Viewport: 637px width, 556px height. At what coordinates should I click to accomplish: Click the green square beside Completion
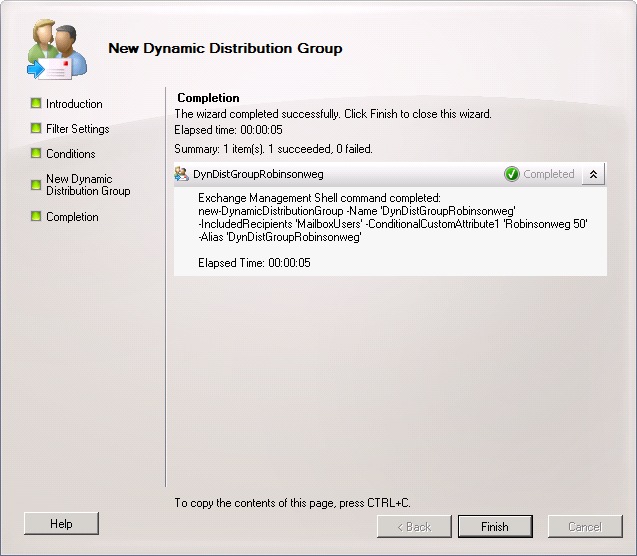pos(36,216)
